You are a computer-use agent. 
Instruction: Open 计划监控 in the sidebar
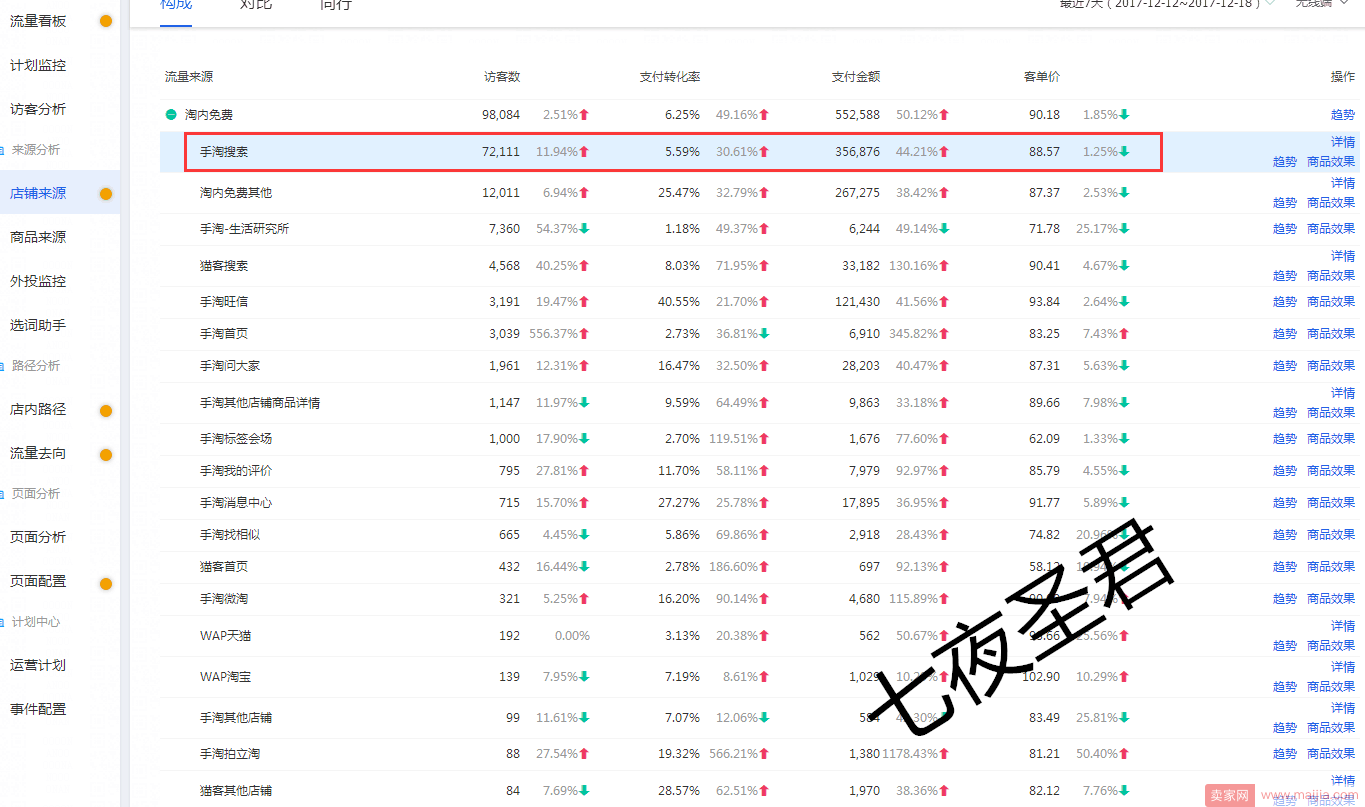click(x=38, y=65)
